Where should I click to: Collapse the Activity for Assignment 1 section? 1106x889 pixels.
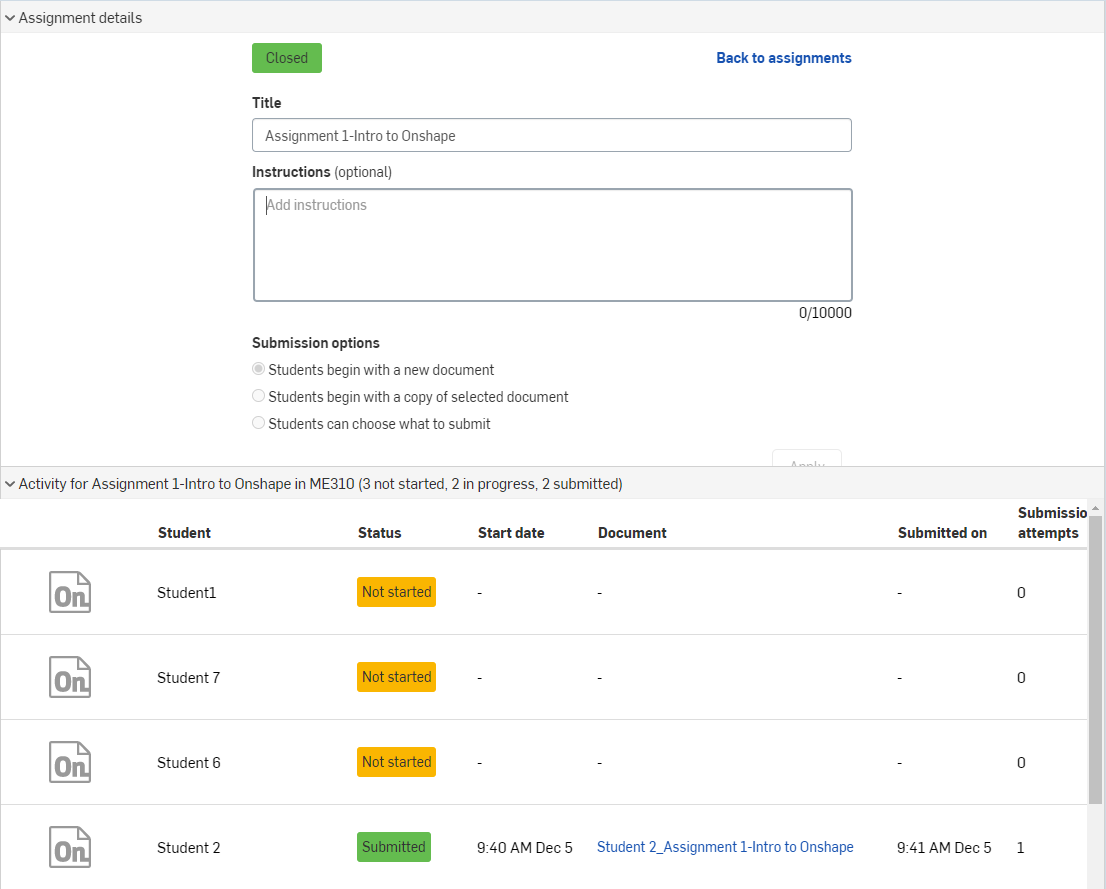pos(10,484)
